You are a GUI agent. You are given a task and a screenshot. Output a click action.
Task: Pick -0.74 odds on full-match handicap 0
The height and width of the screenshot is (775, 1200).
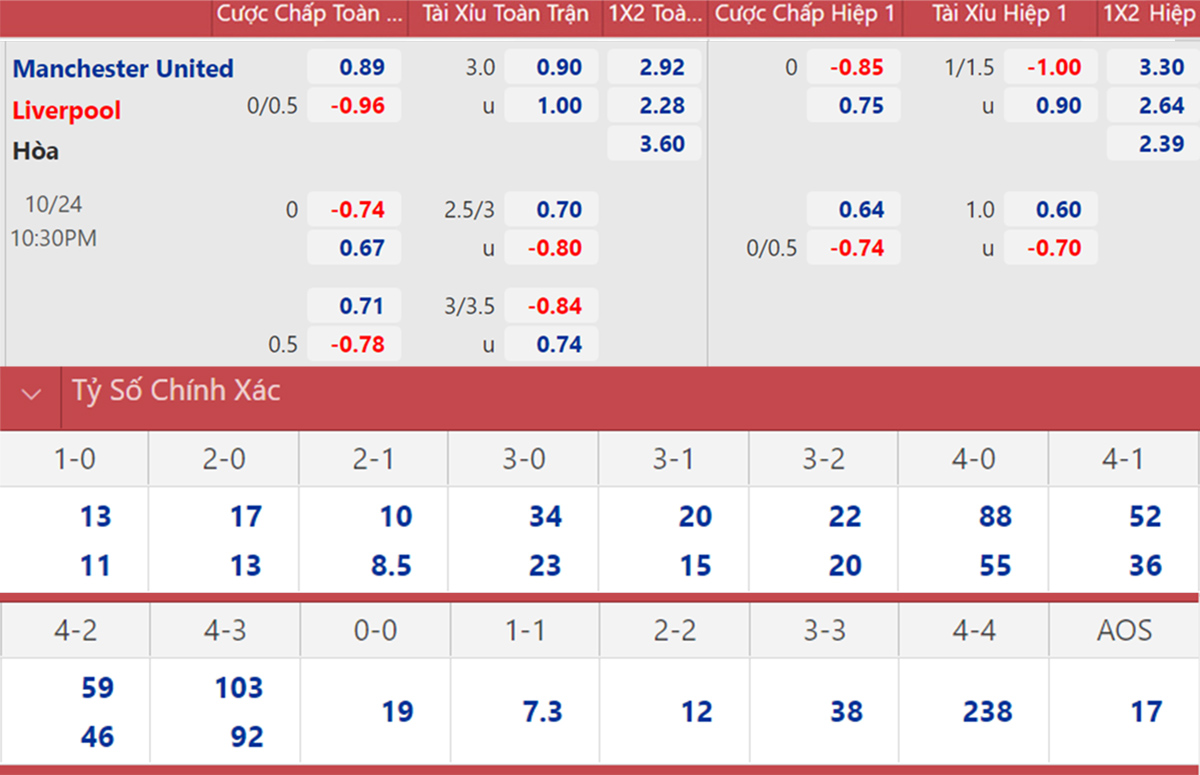(354, 210)
